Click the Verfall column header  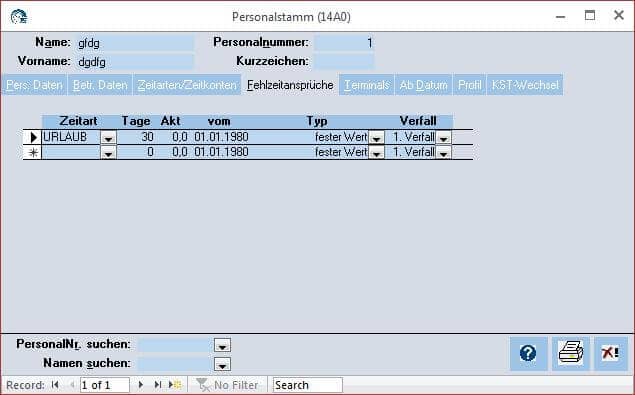click(418, 121)
